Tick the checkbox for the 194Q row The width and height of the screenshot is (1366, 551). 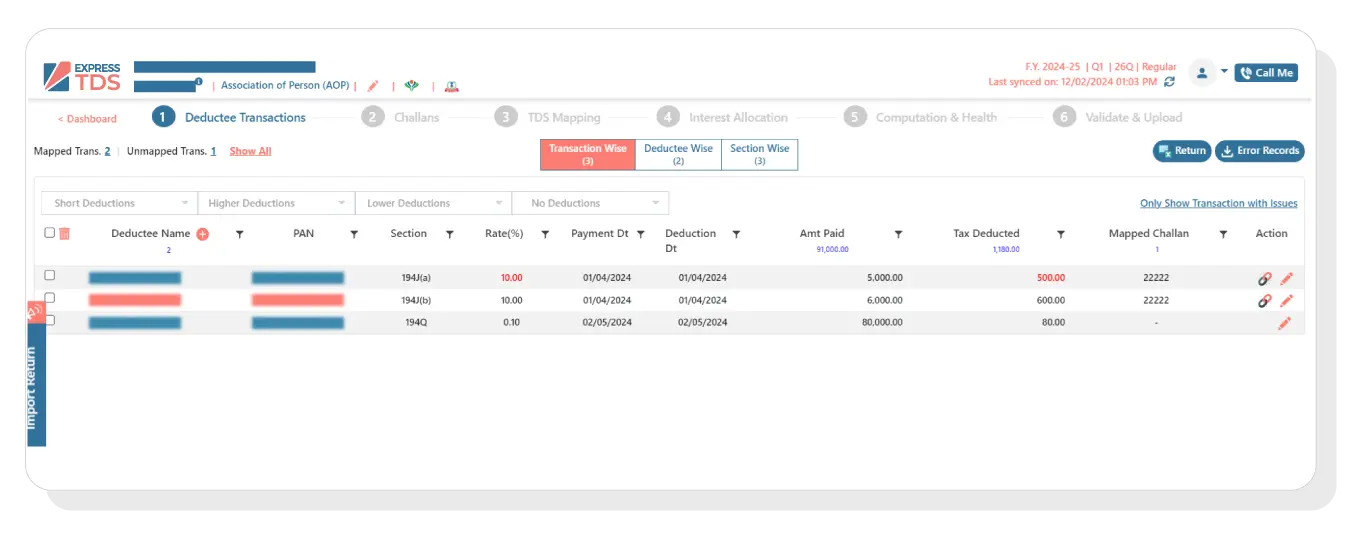(x=50, y=321)
